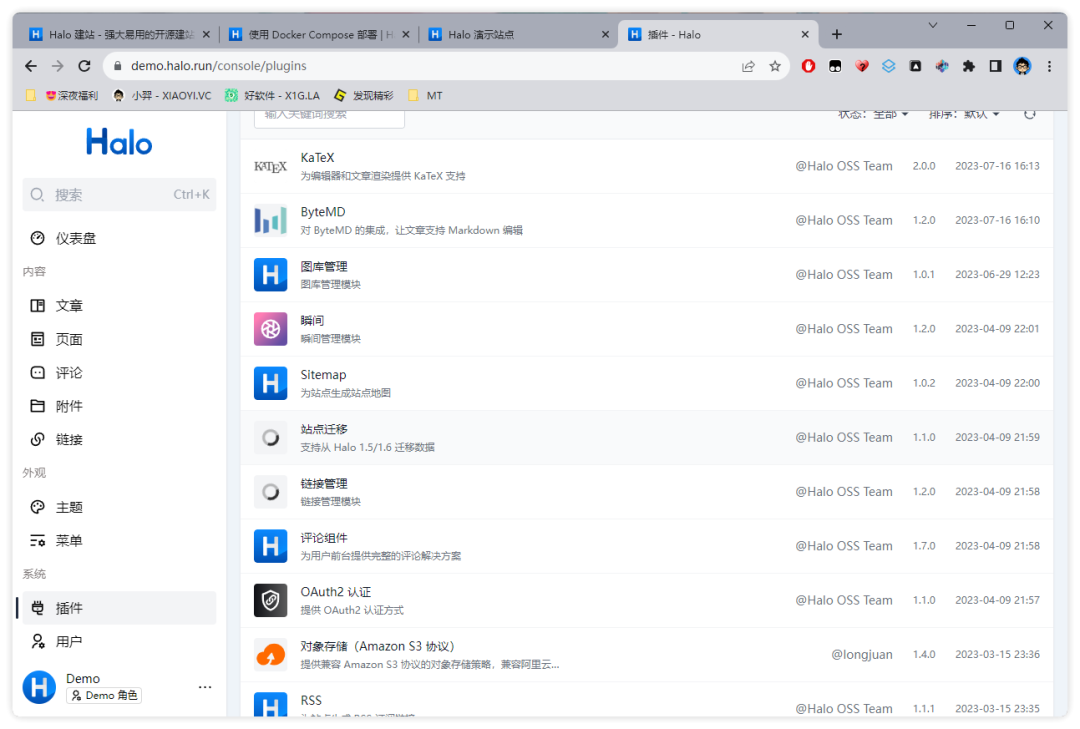This screenshot has height=729, width=1080.
Task: Open the 排序 sort order dropdown
Action: tap(964, 114)
